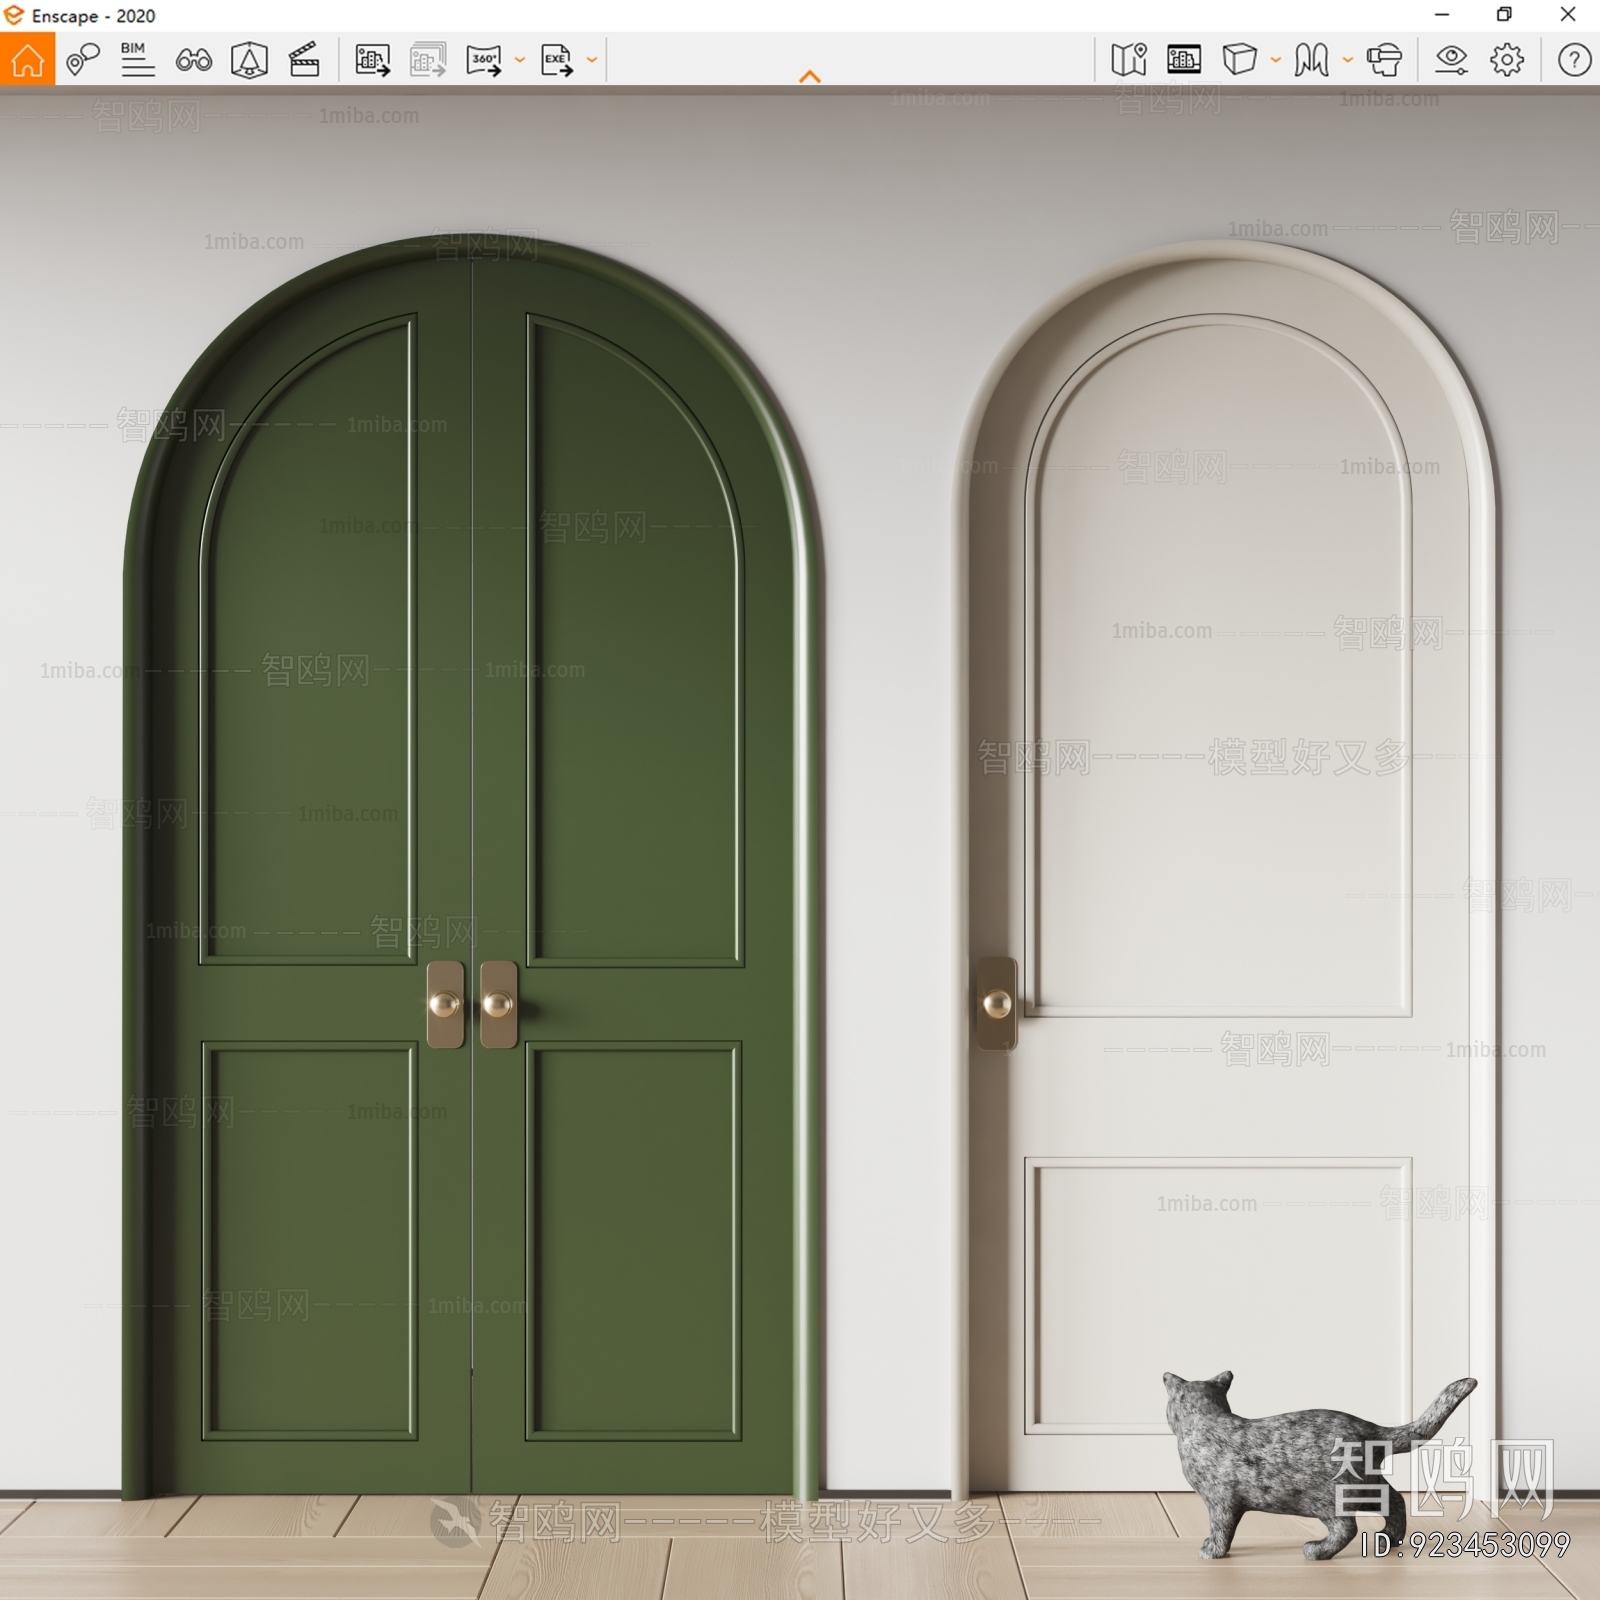Image resolution: width=1600 pixels, height=1600 pixels.
Task: Restore down the Enscape window
Action: 1504,15
